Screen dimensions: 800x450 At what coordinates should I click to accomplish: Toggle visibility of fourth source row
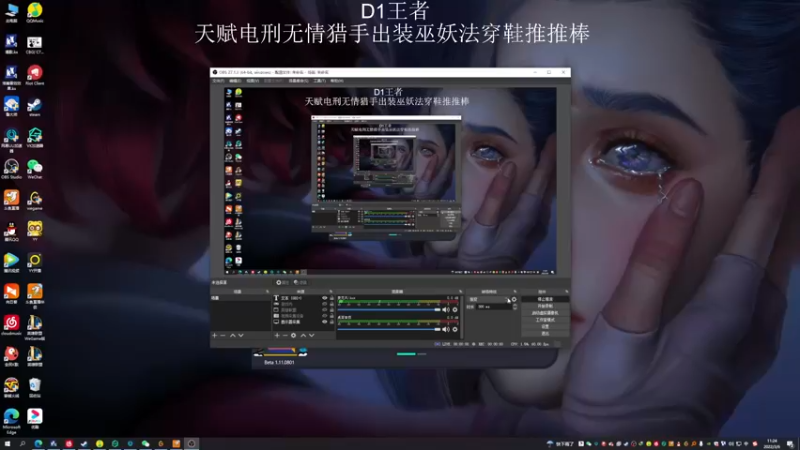click(x=324, y=316)
